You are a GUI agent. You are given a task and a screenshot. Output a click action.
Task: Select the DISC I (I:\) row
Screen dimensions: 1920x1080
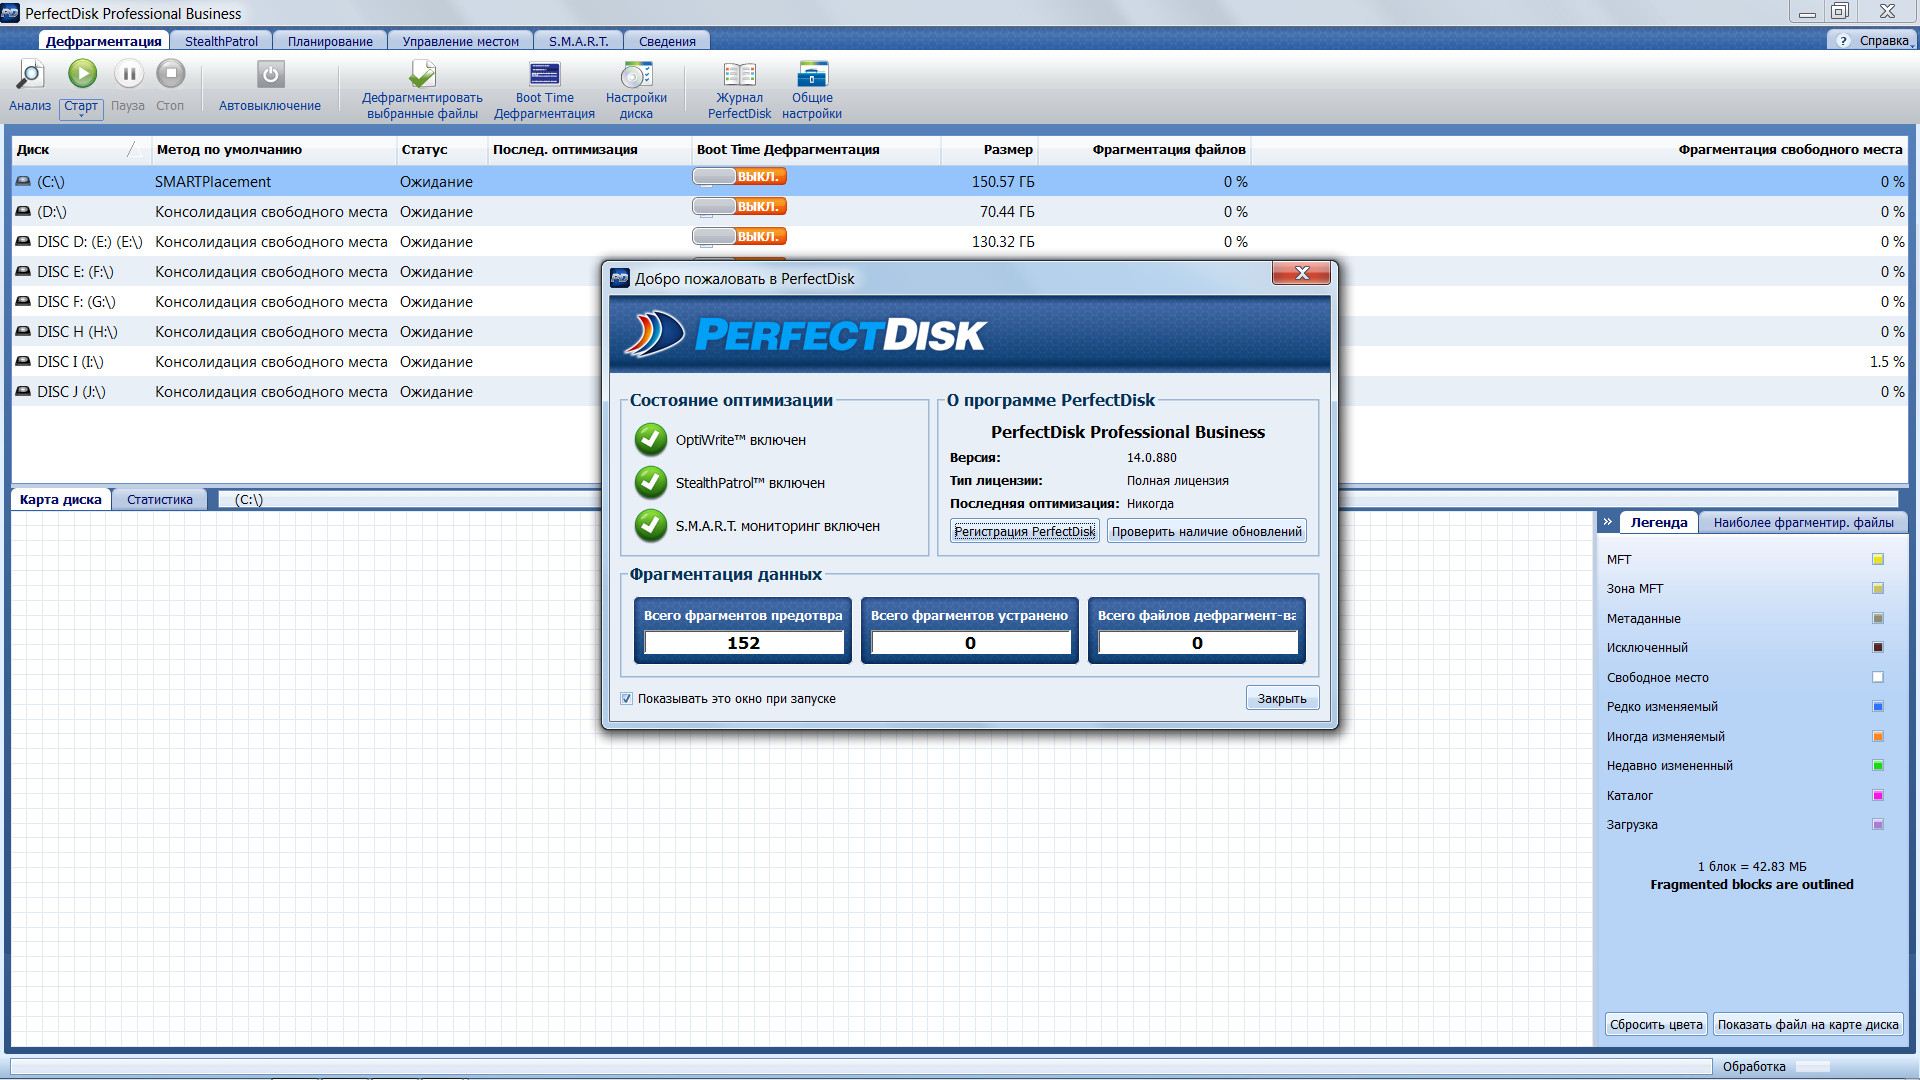pyautogui.click(x=960, y=362)
